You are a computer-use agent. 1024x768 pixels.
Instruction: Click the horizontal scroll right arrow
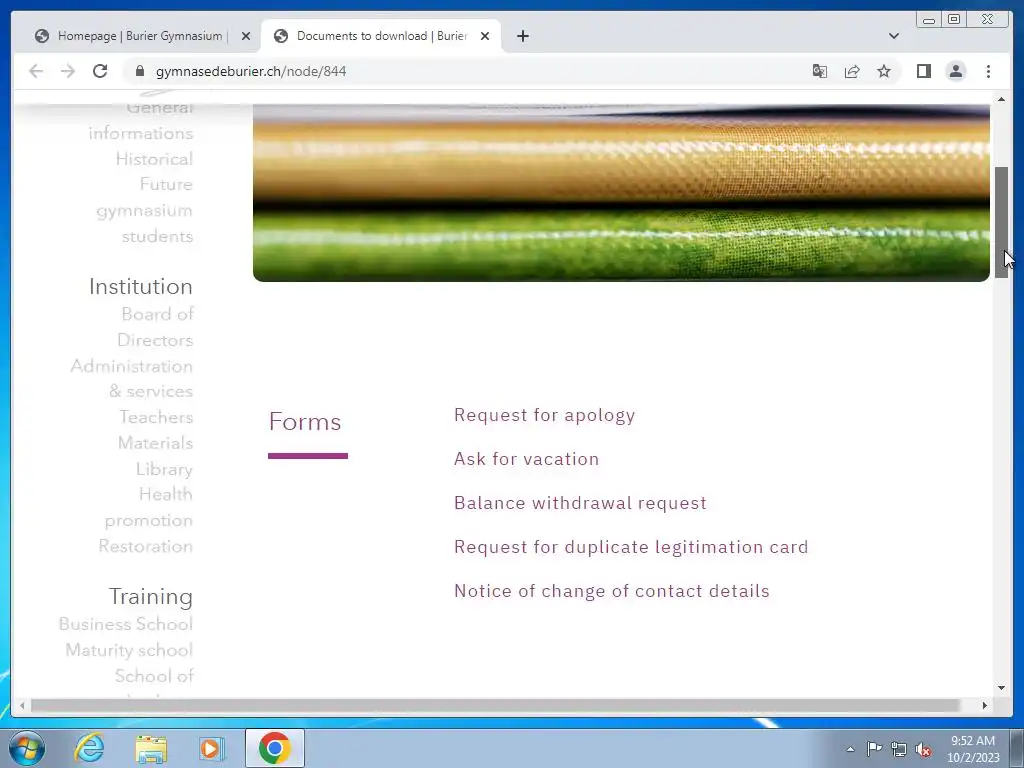click(985, 705)
